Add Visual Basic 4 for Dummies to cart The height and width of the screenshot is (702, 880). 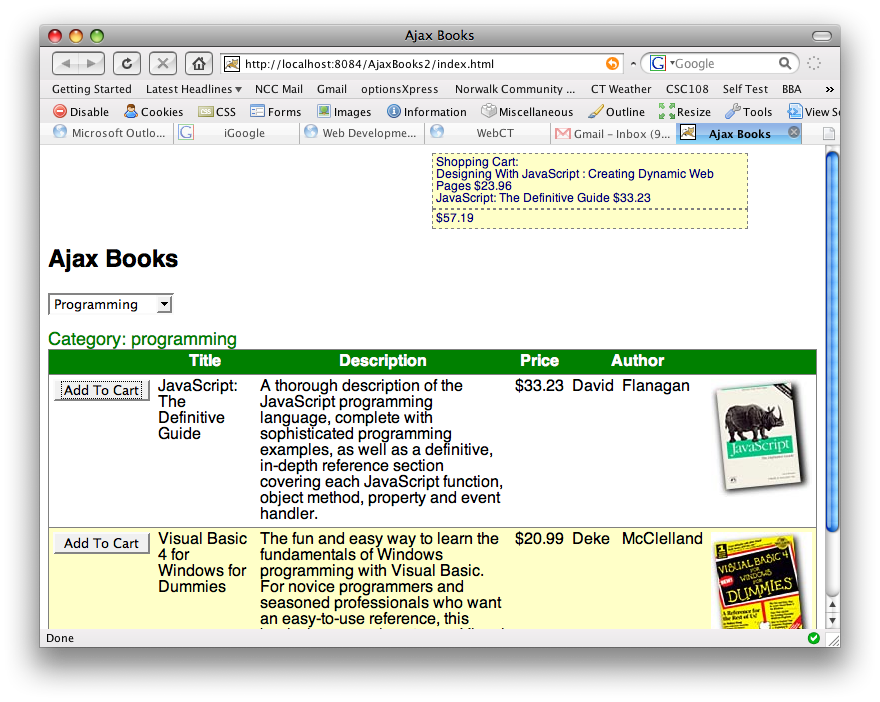(102, 543)
